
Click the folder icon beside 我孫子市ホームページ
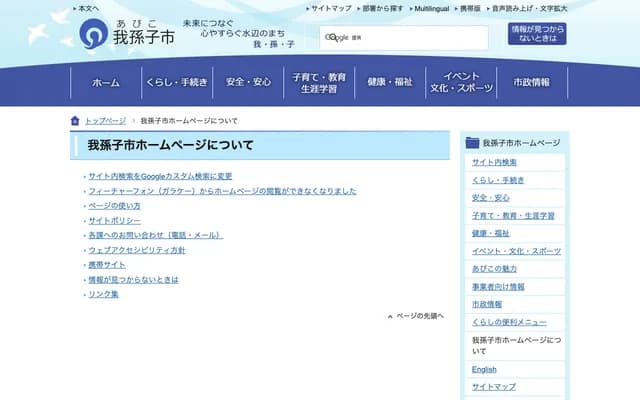(x=472, y=143)
